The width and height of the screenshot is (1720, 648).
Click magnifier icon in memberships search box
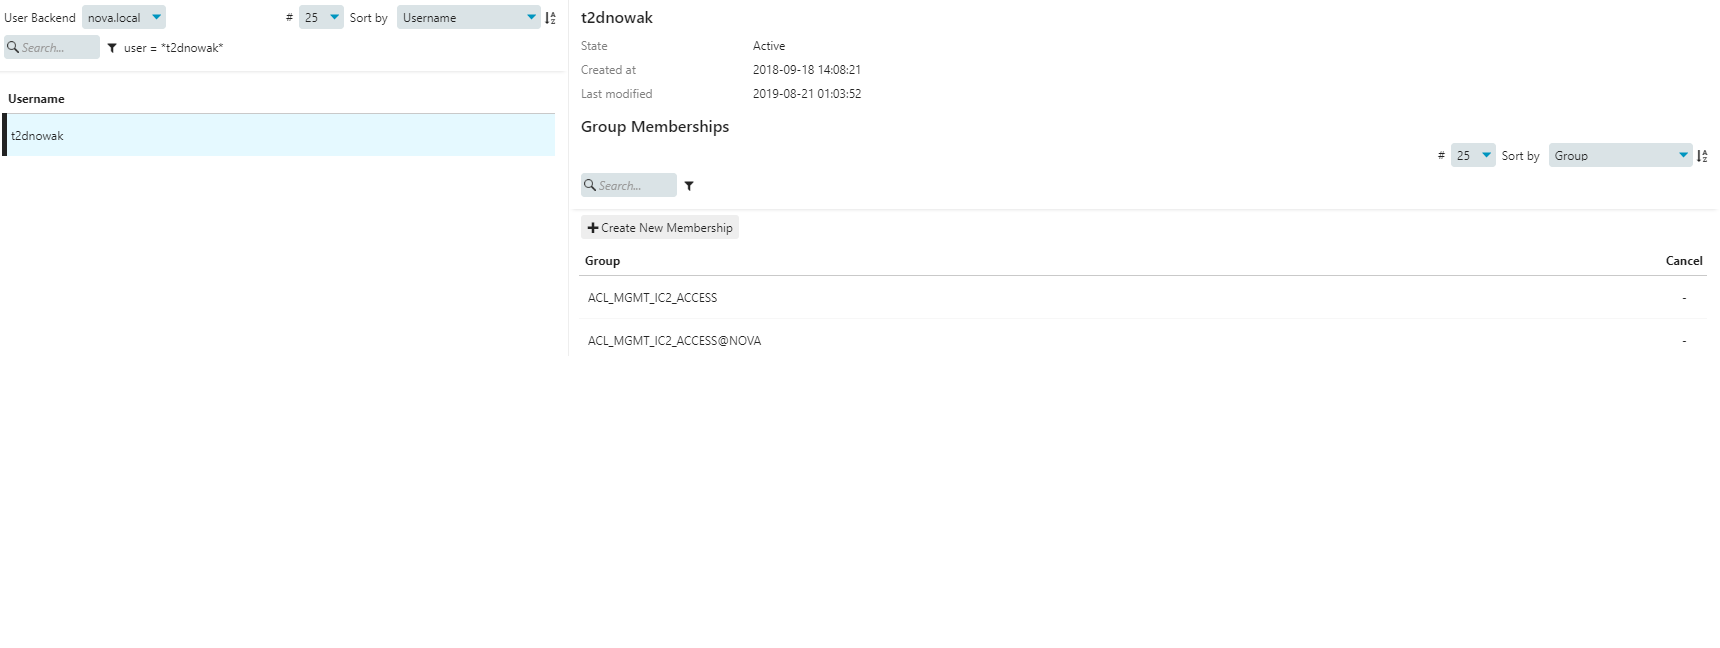pyautogui.click(x=590, y=185)
